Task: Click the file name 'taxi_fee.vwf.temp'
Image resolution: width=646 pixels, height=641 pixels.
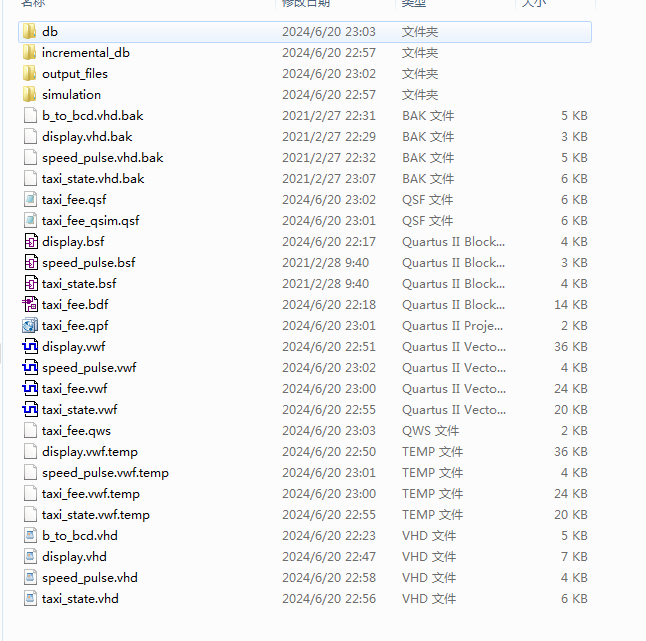Action: (x=91, y=494)
